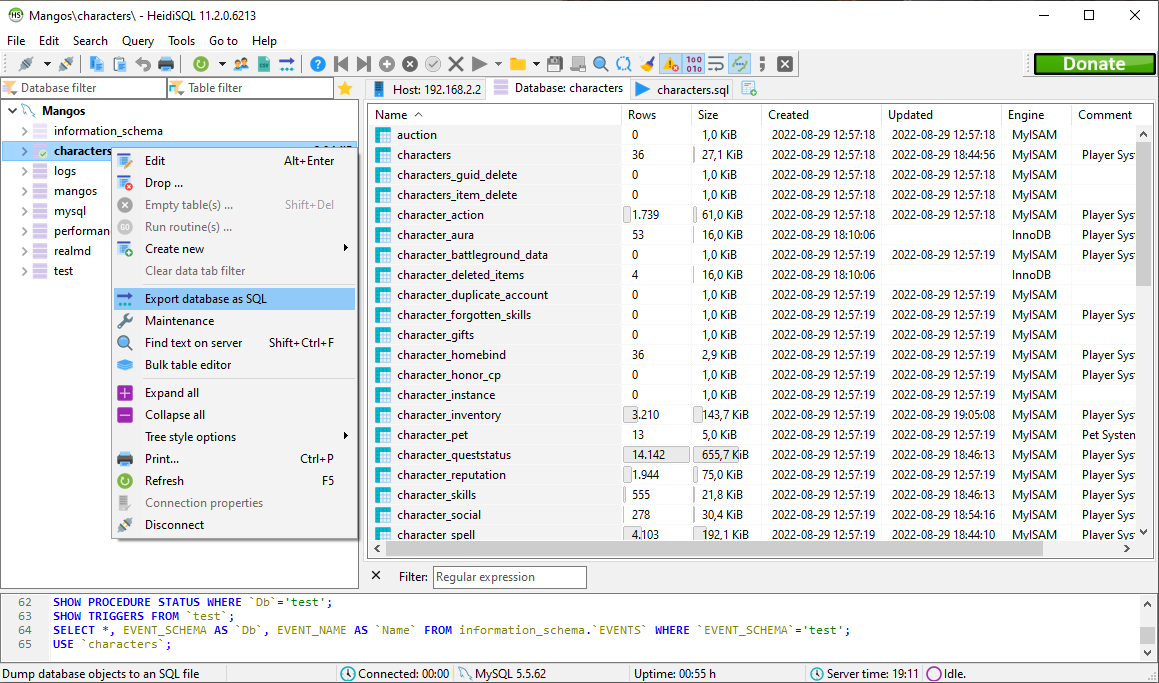The image size is (1159, 683).
Task: Jump to first row toolbar icon
Action: click(x=341, y=64)
